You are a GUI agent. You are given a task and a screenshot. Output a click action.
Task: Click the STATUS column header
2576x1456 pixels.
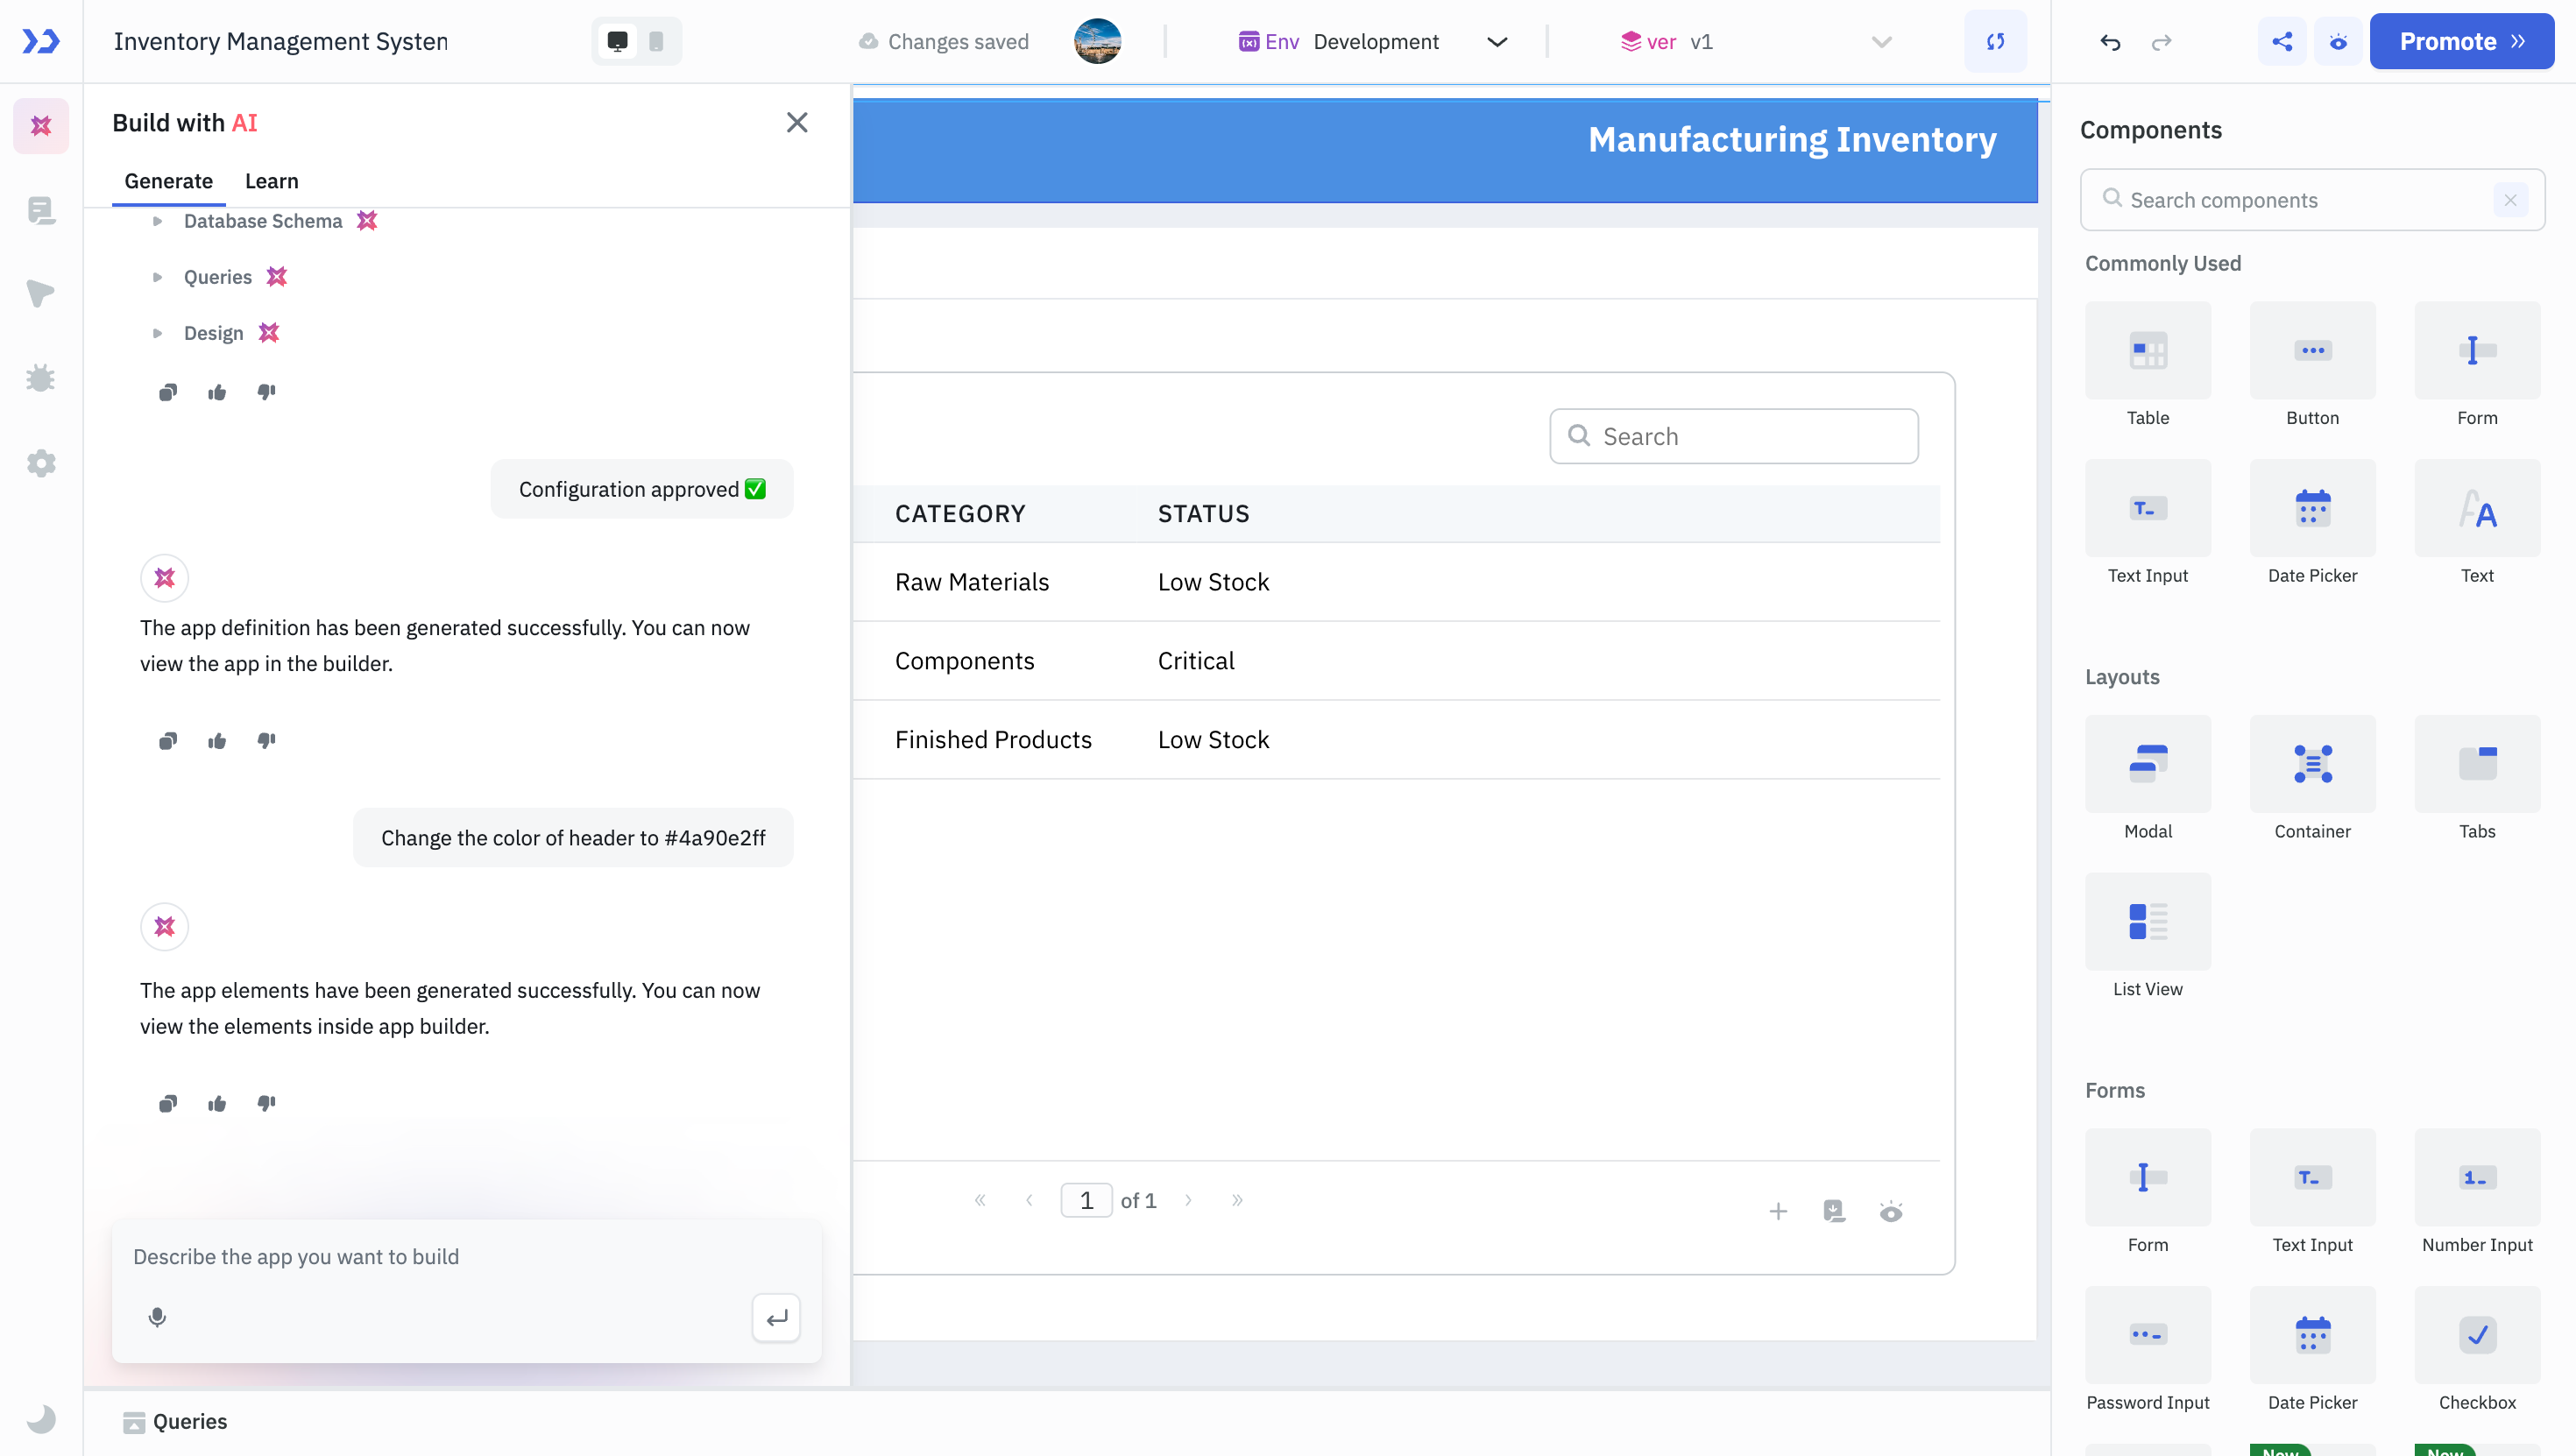(1203, 514)
